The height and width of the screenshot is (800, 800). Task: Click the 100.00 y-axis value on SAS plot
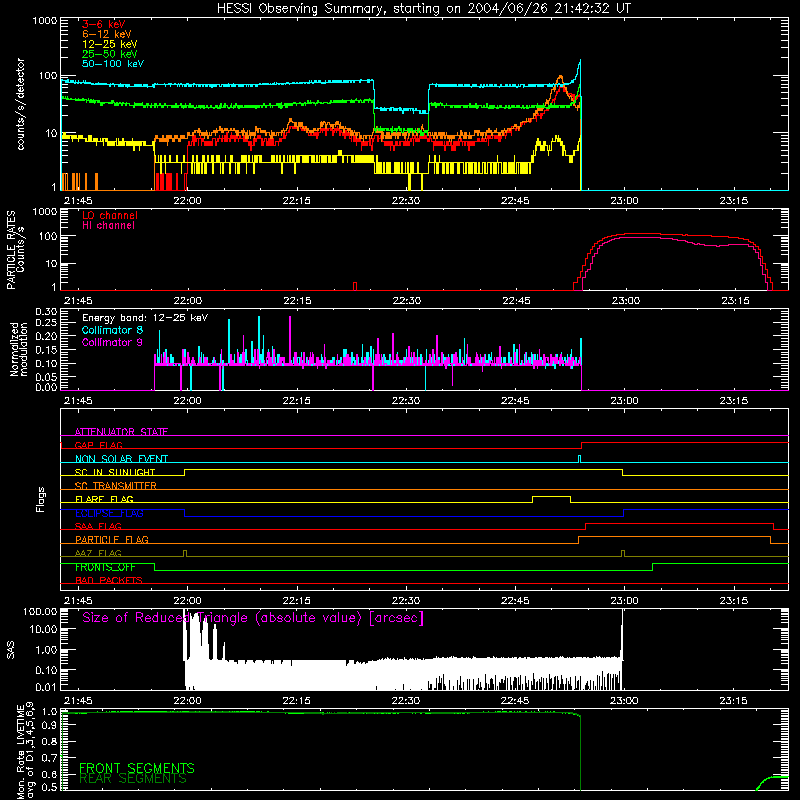(x=41, y=611)
